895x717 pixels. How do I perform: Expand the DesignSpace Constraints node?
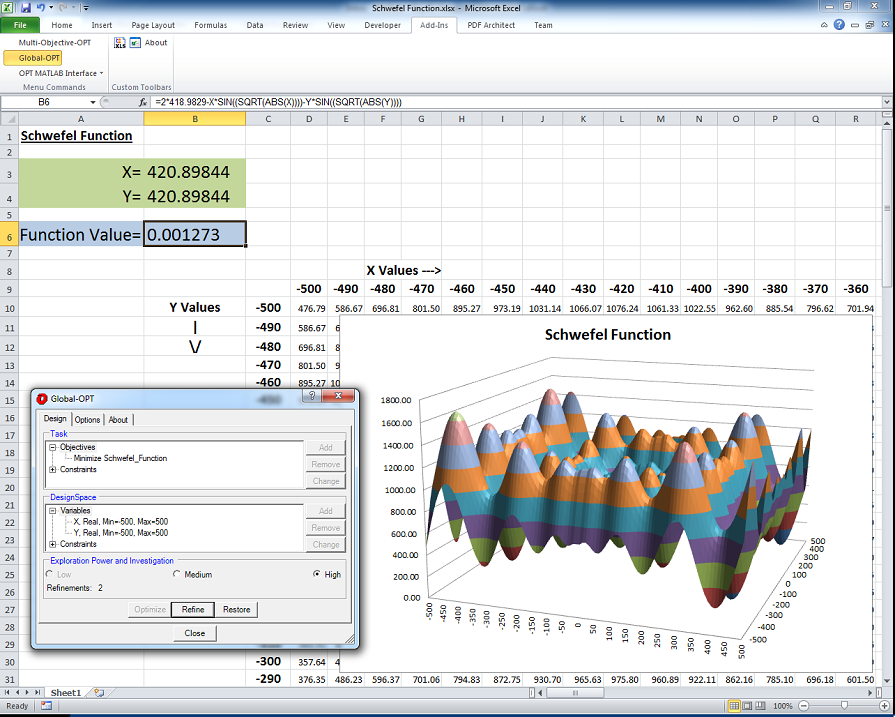[53, 545]
